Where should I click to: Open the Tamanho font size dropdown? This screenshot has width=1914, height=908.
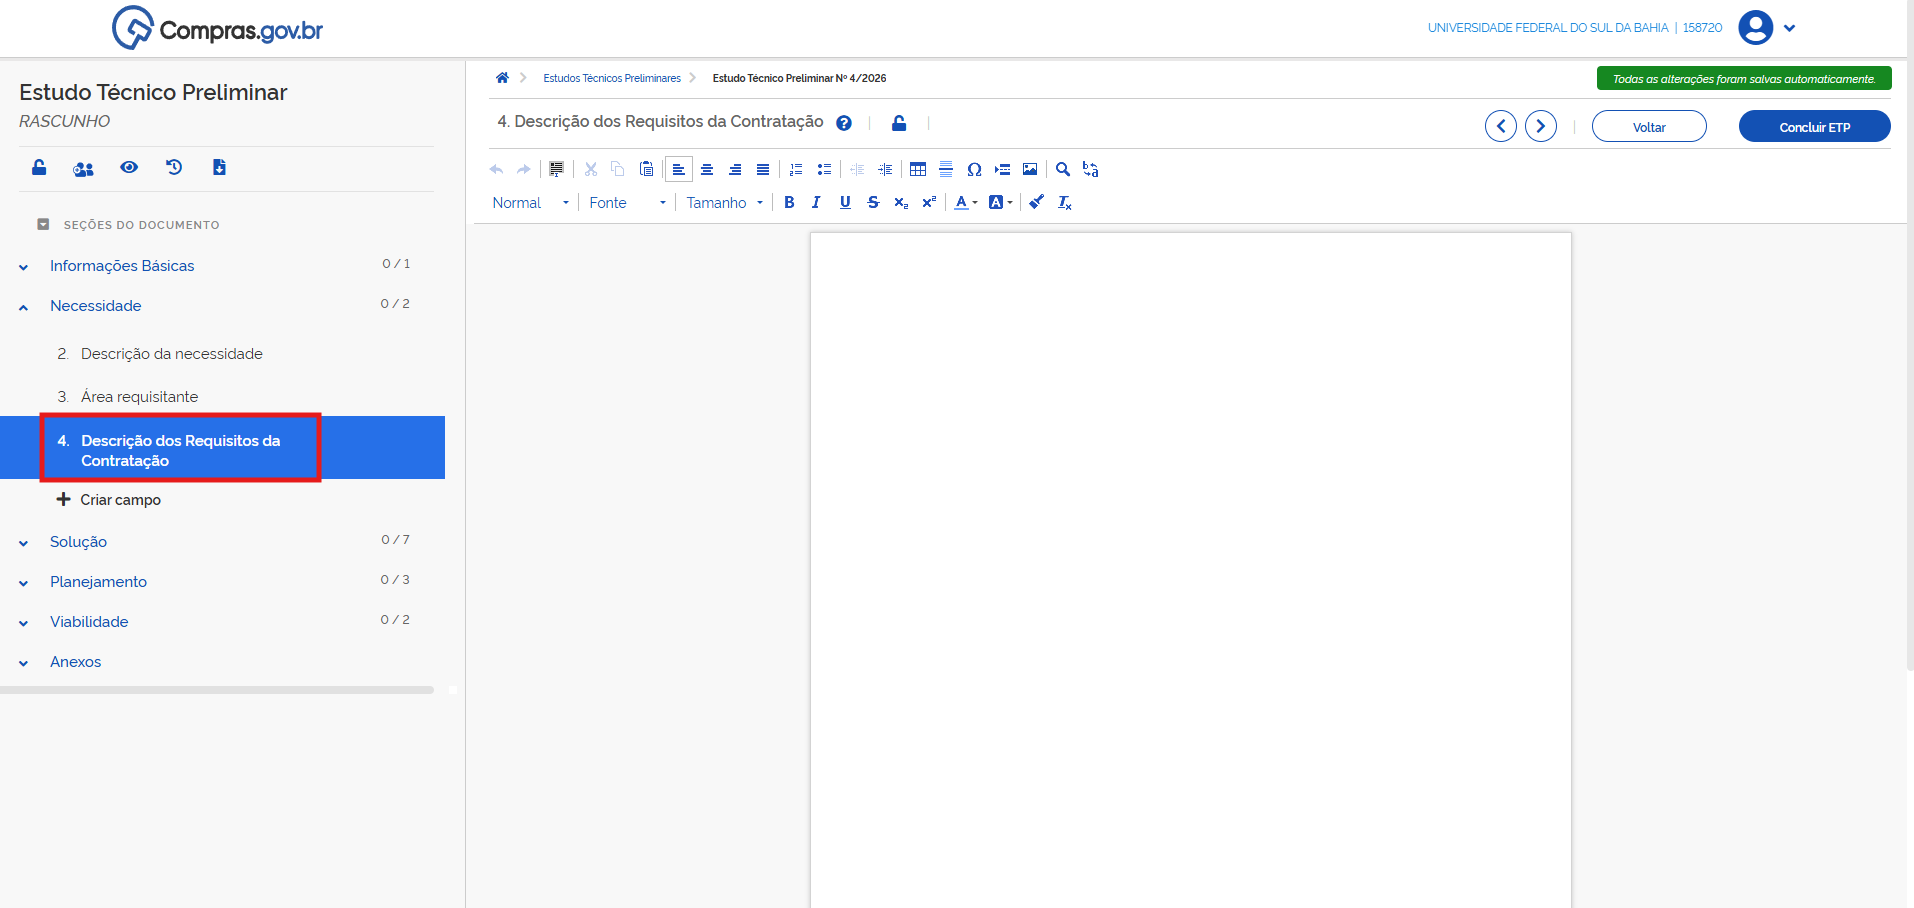tap(724, 202)
